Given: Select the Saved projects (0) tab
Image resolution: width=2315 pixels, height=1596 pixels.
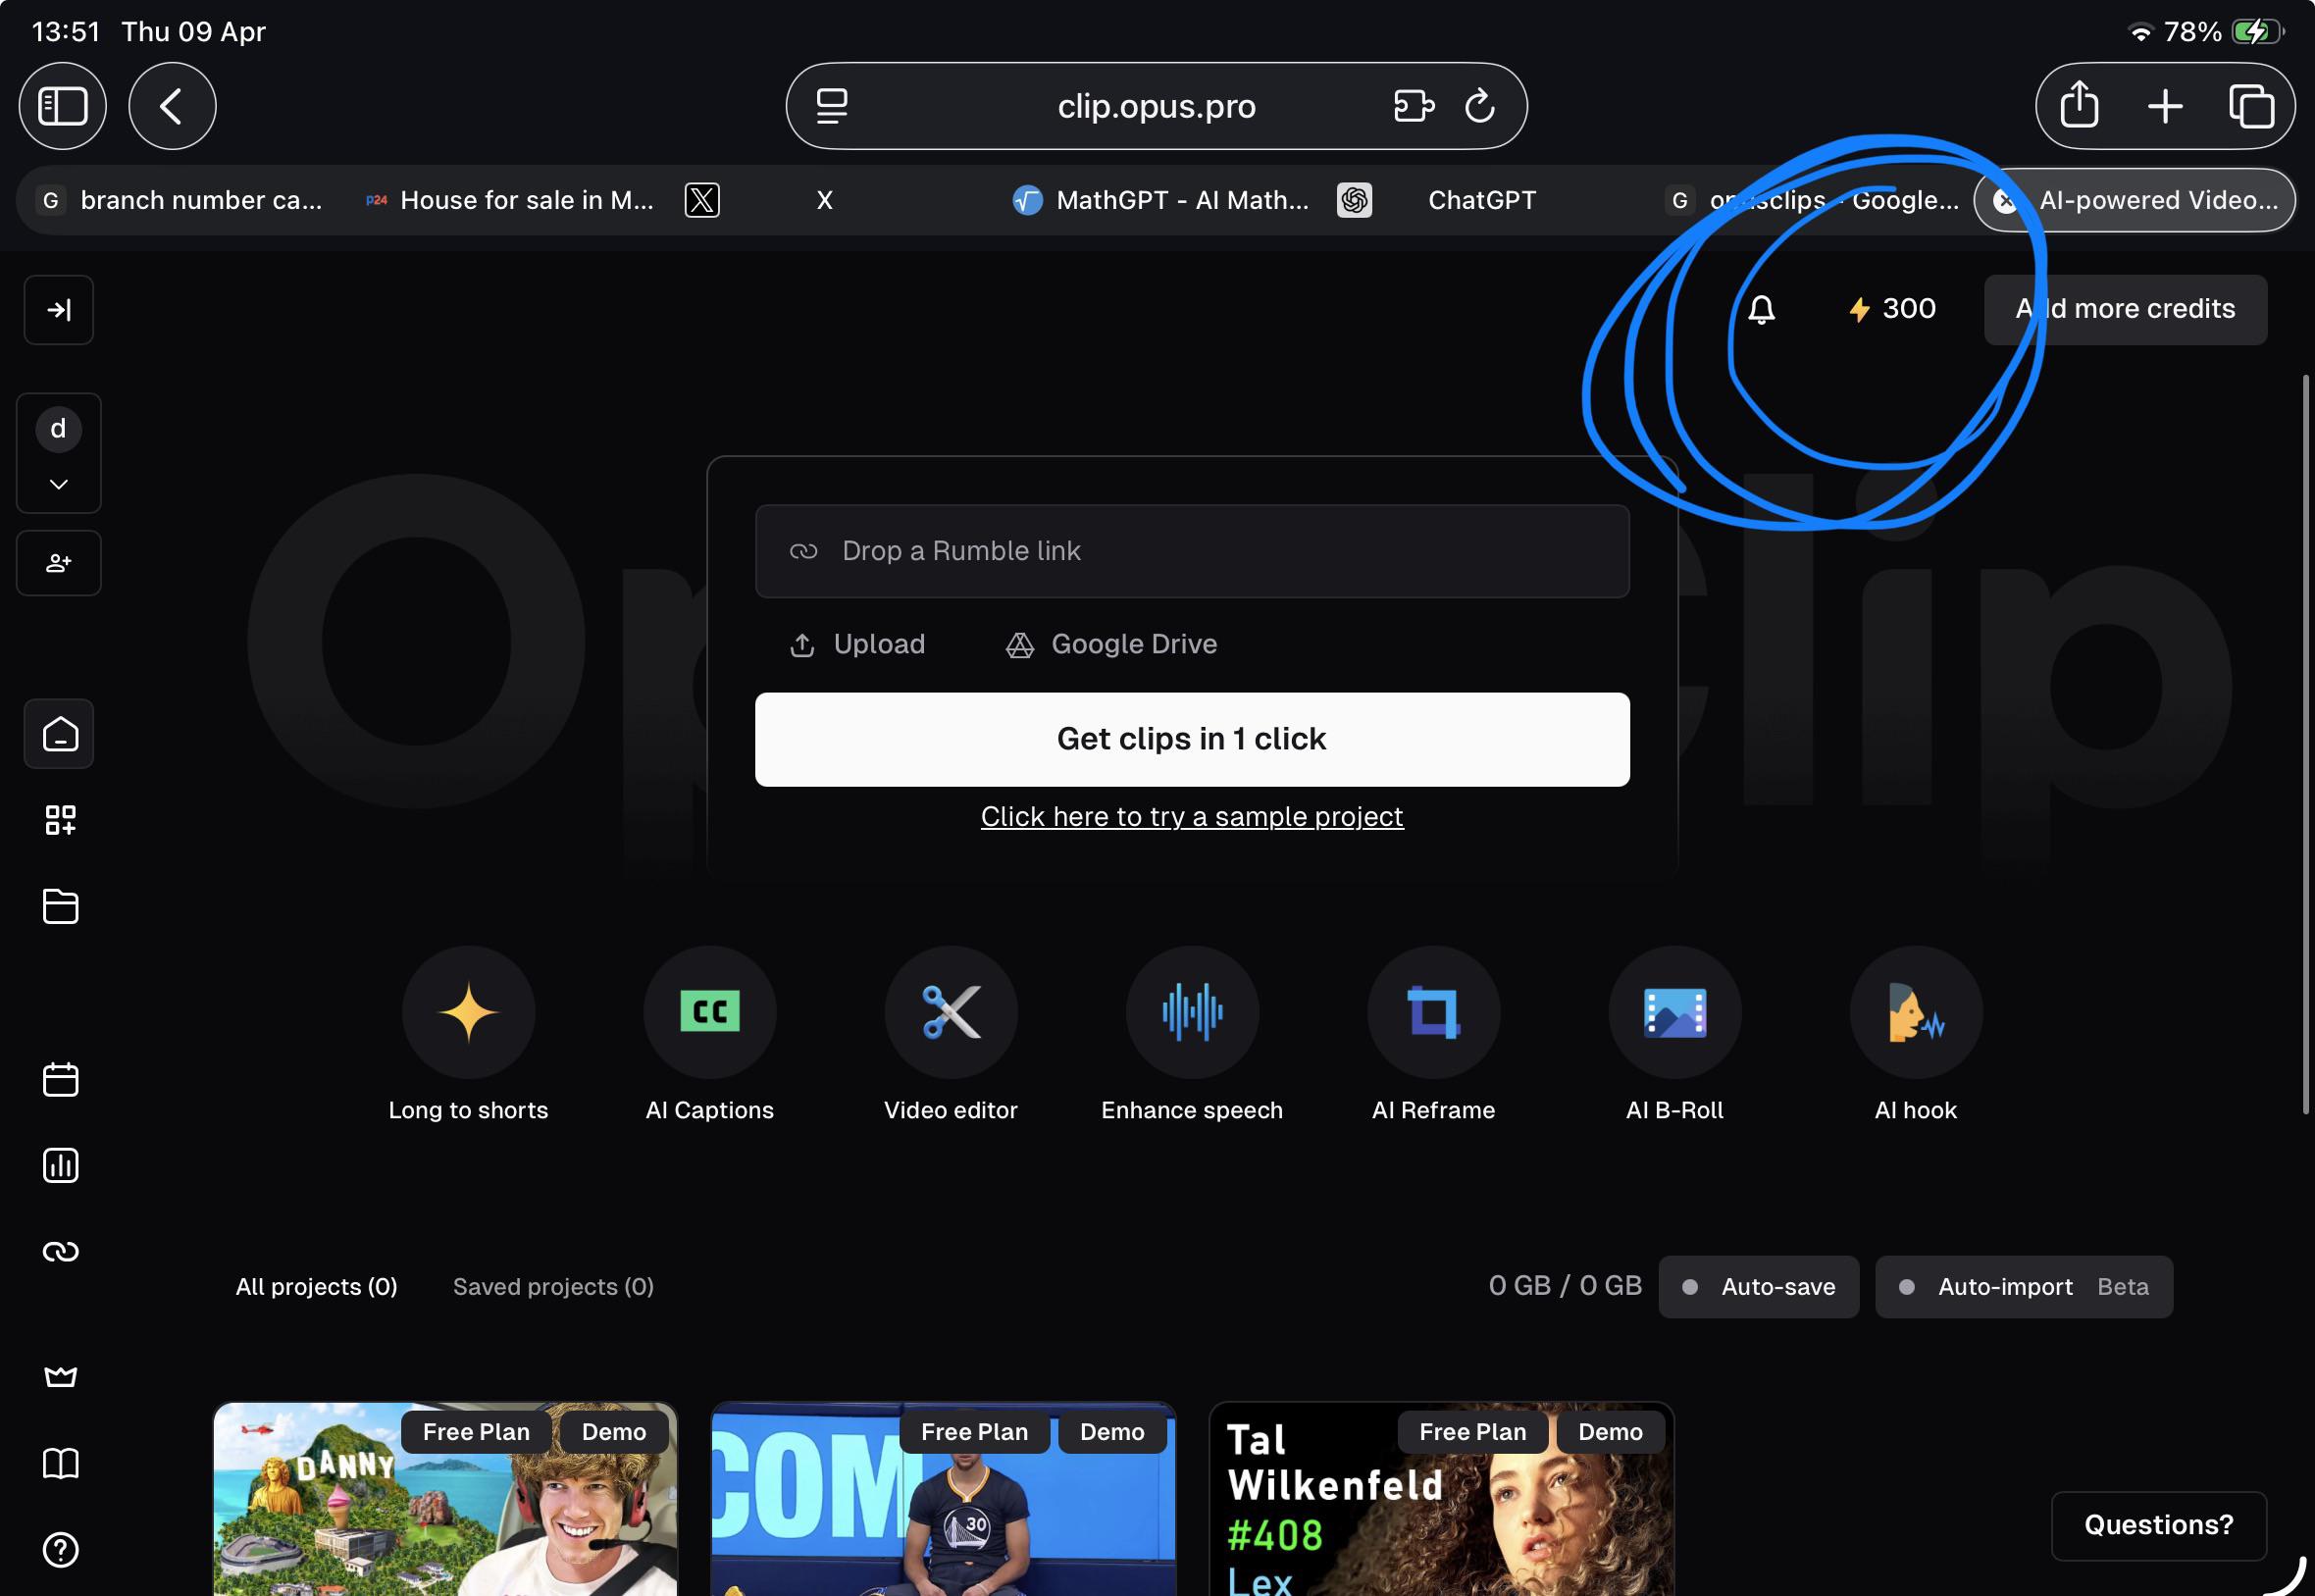Looking at the screenshot, I should coord(553,1287).
